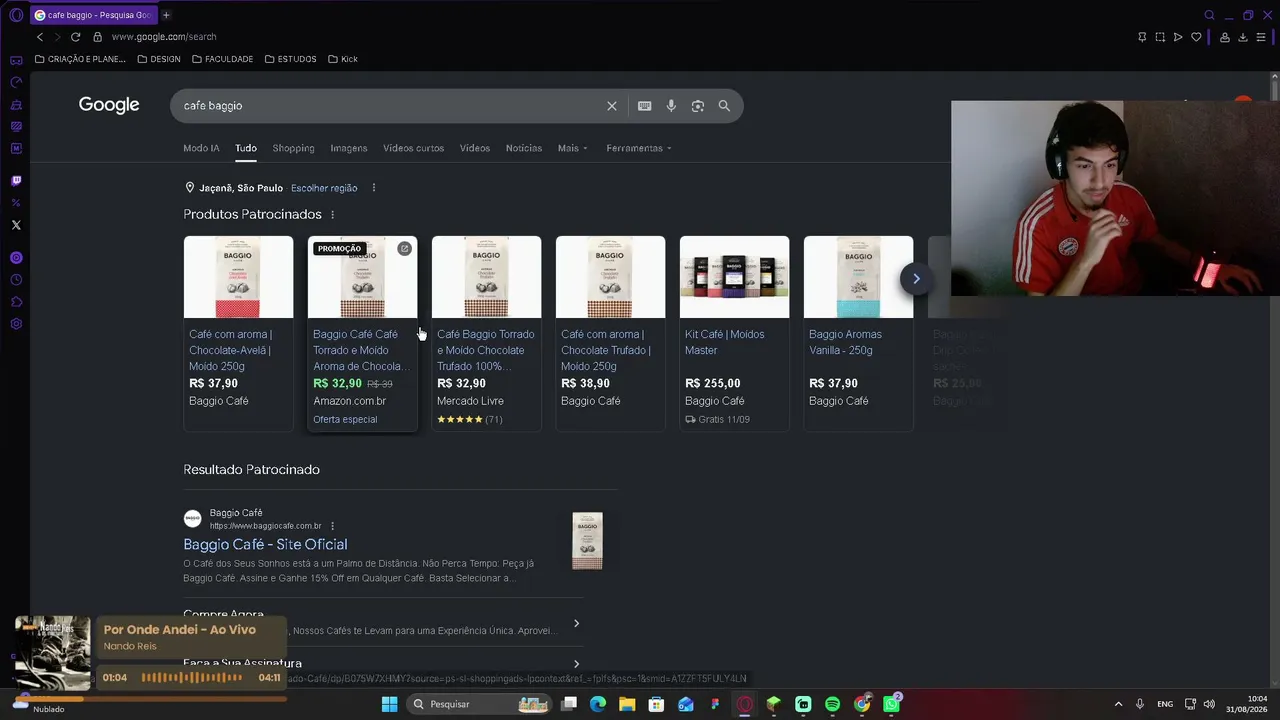This screenshot has width=1280, height=720.
Task: Open GX Control speedometer icon in sidebar
Action: pos(16,82)
